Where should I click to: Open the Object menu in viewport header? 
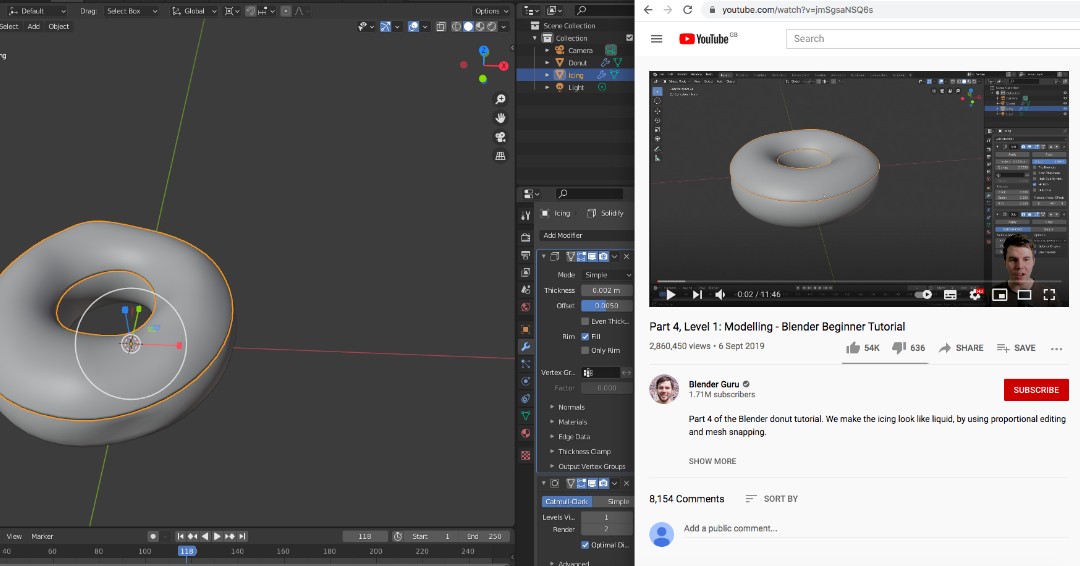click(59, 26)
